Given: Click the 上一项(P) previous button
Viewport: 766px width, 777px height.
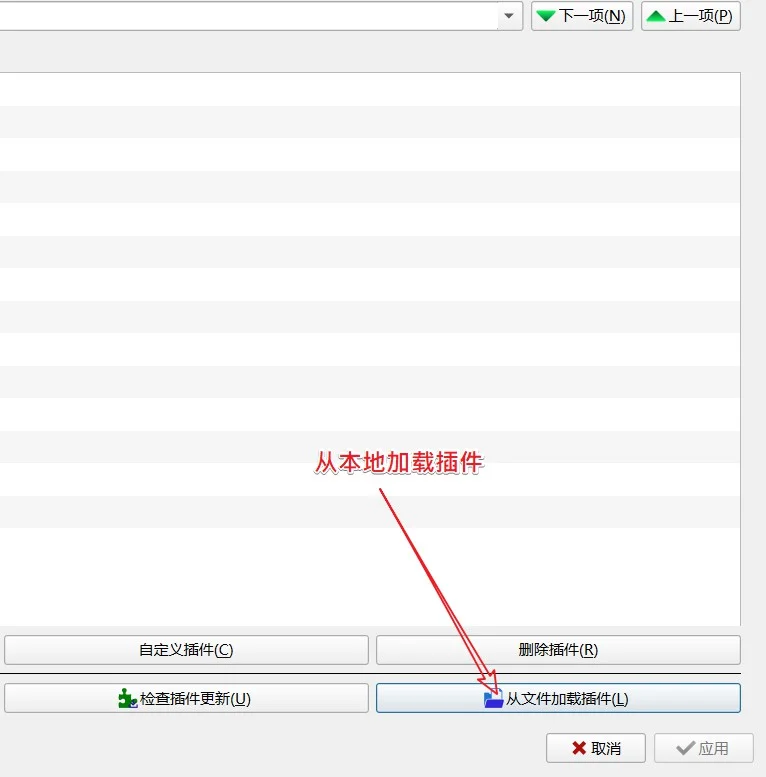Looking at the screenshot, I should [x=691, y=16].
